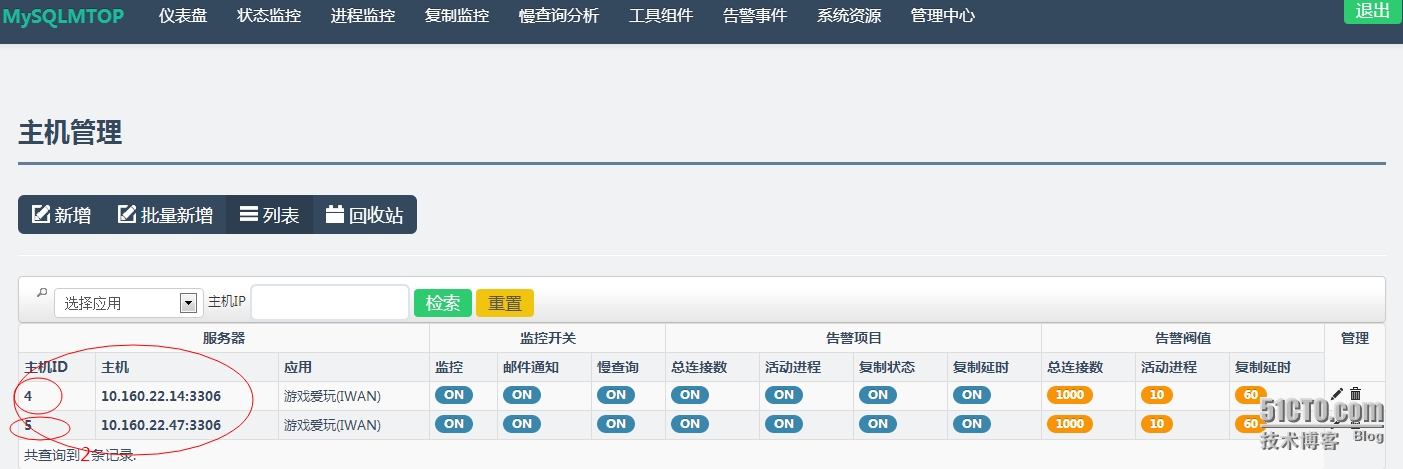Click the 监控开关 group header

point(548,338)
